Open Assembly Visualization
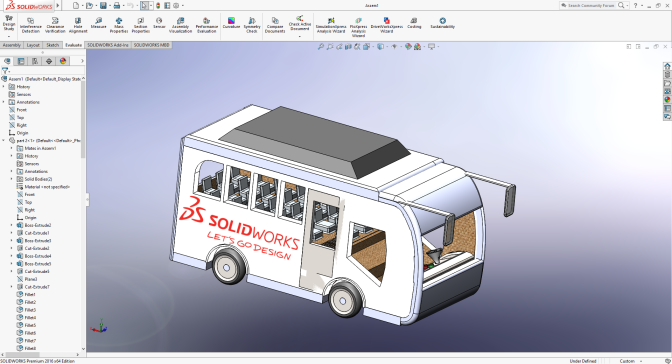This screenshot has height=364, width=672. click(x=180, y=25)
